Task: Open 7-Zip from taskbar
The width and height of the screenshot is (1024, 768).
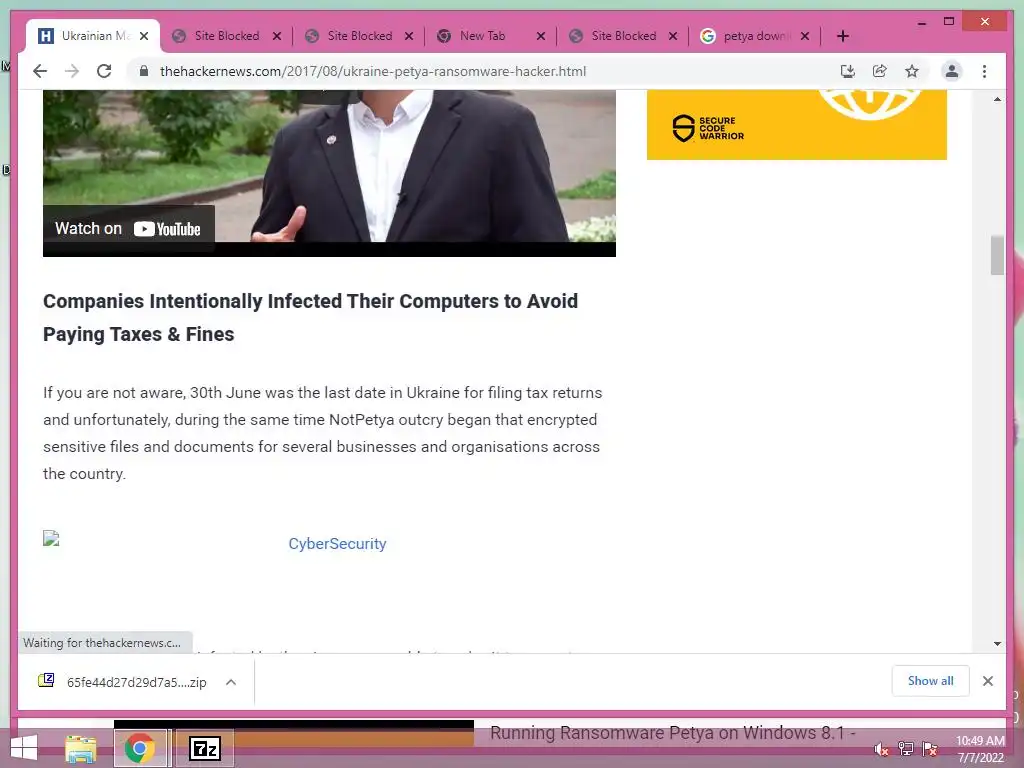Action: coord(204,748)
